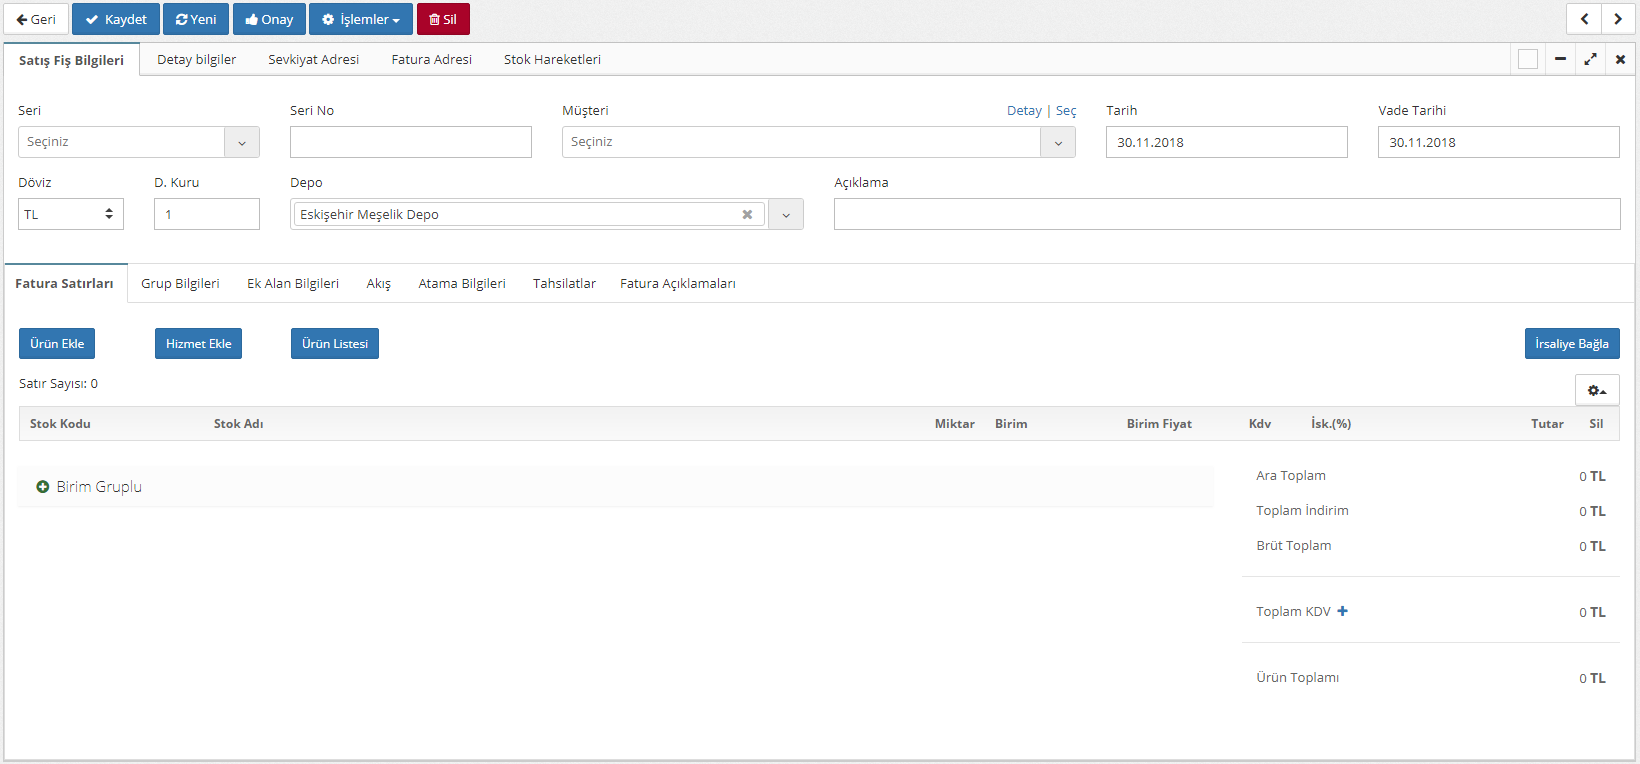Open the Müşteri dropdown list
The width and height of the screenshot is (1640, 764).
click(x=1058, y=142)
